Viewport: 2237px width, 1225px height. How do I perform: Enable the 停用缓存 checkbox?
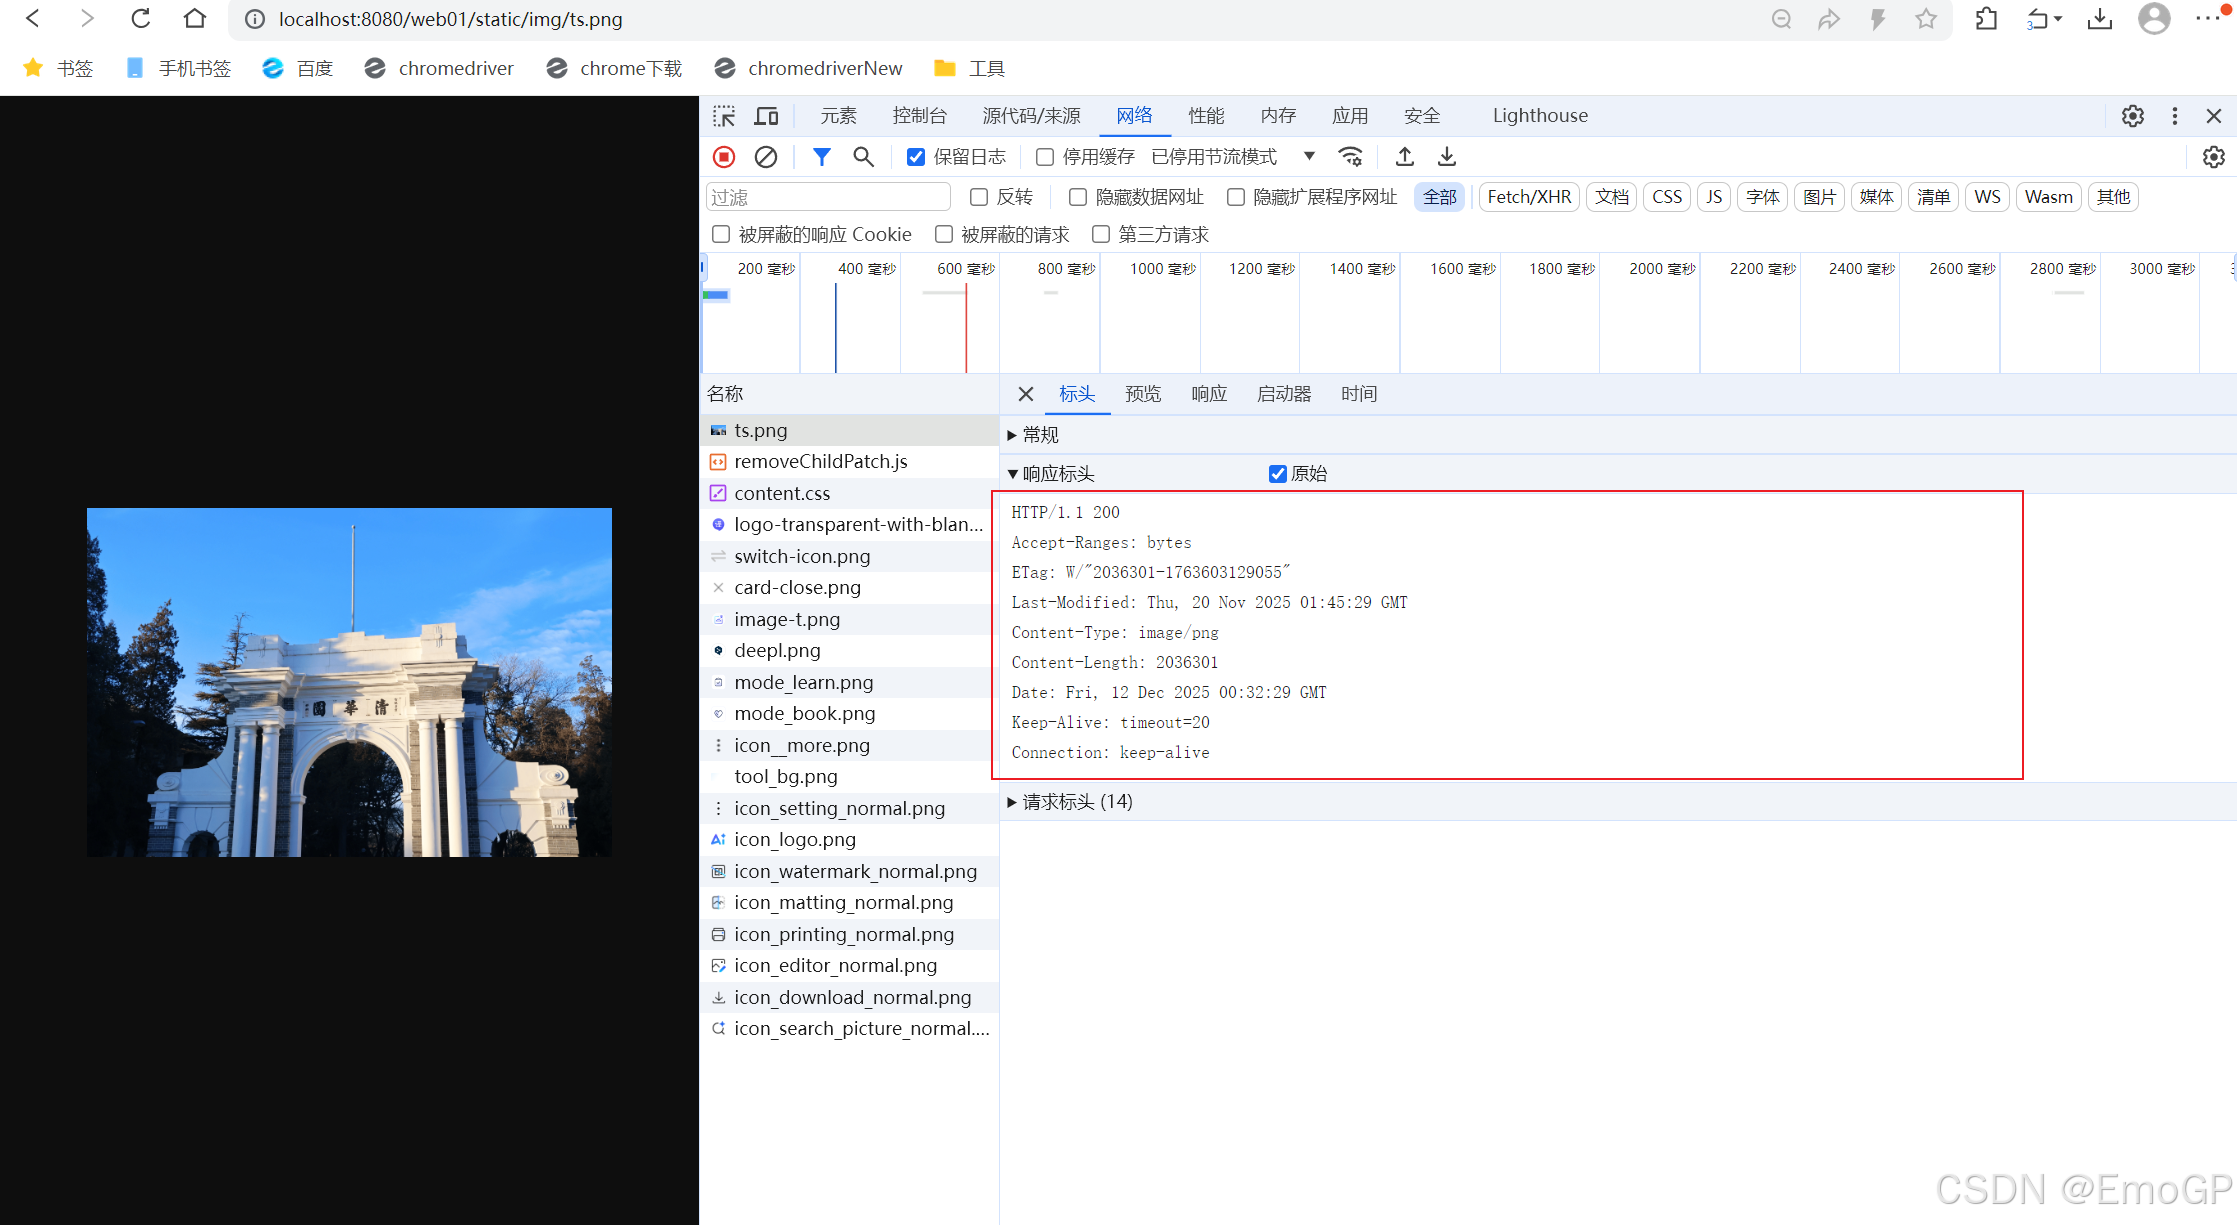[x=1045, y=157]
